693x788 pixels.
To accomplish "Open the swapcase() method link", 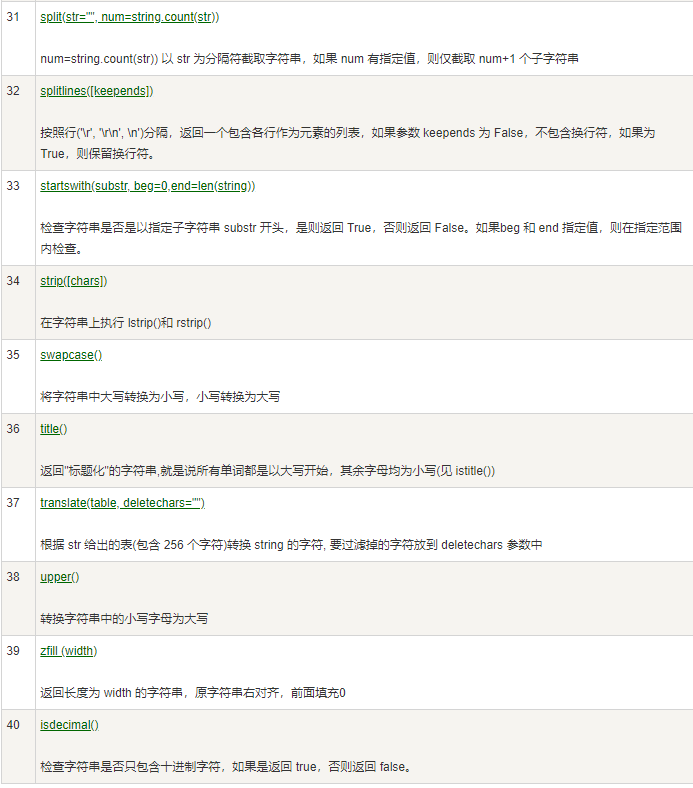I will tap(71, 355).
